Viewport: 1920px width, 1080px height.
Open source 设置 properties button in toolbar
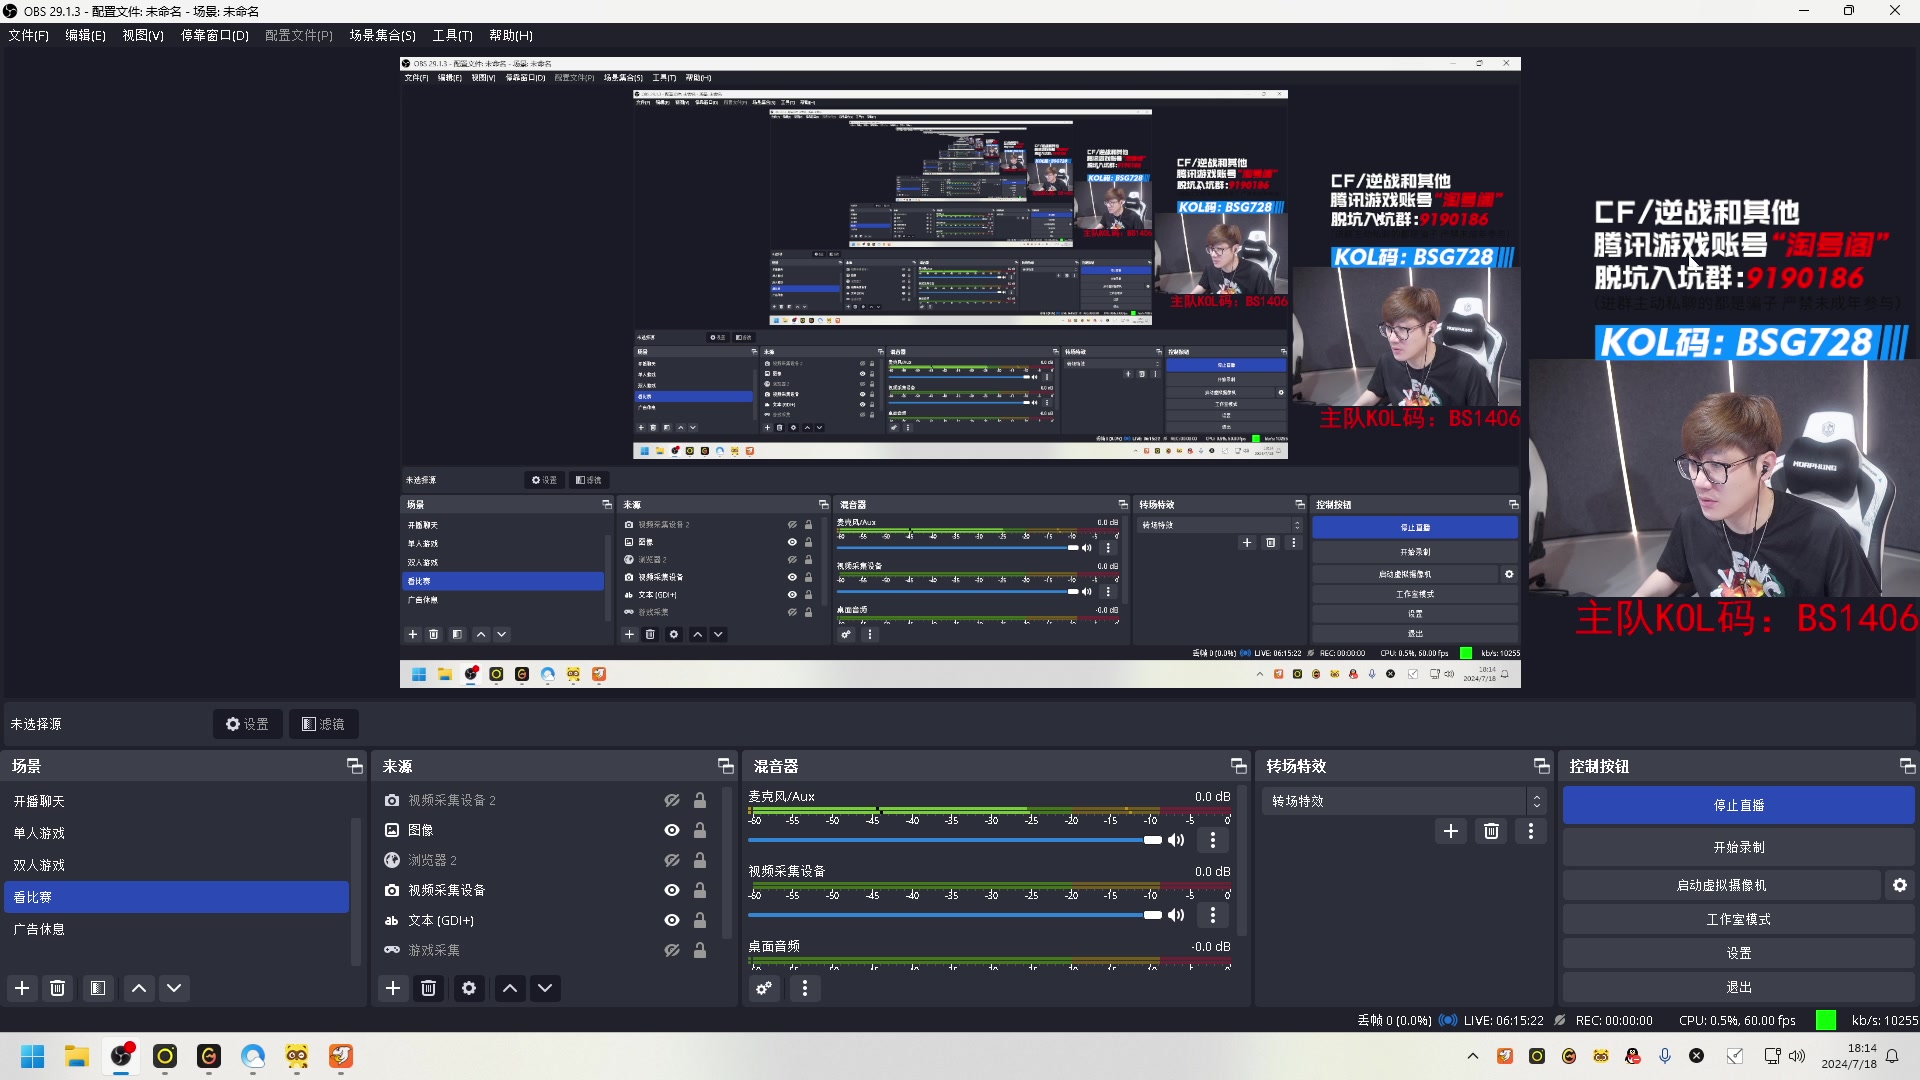coord(247,724)
